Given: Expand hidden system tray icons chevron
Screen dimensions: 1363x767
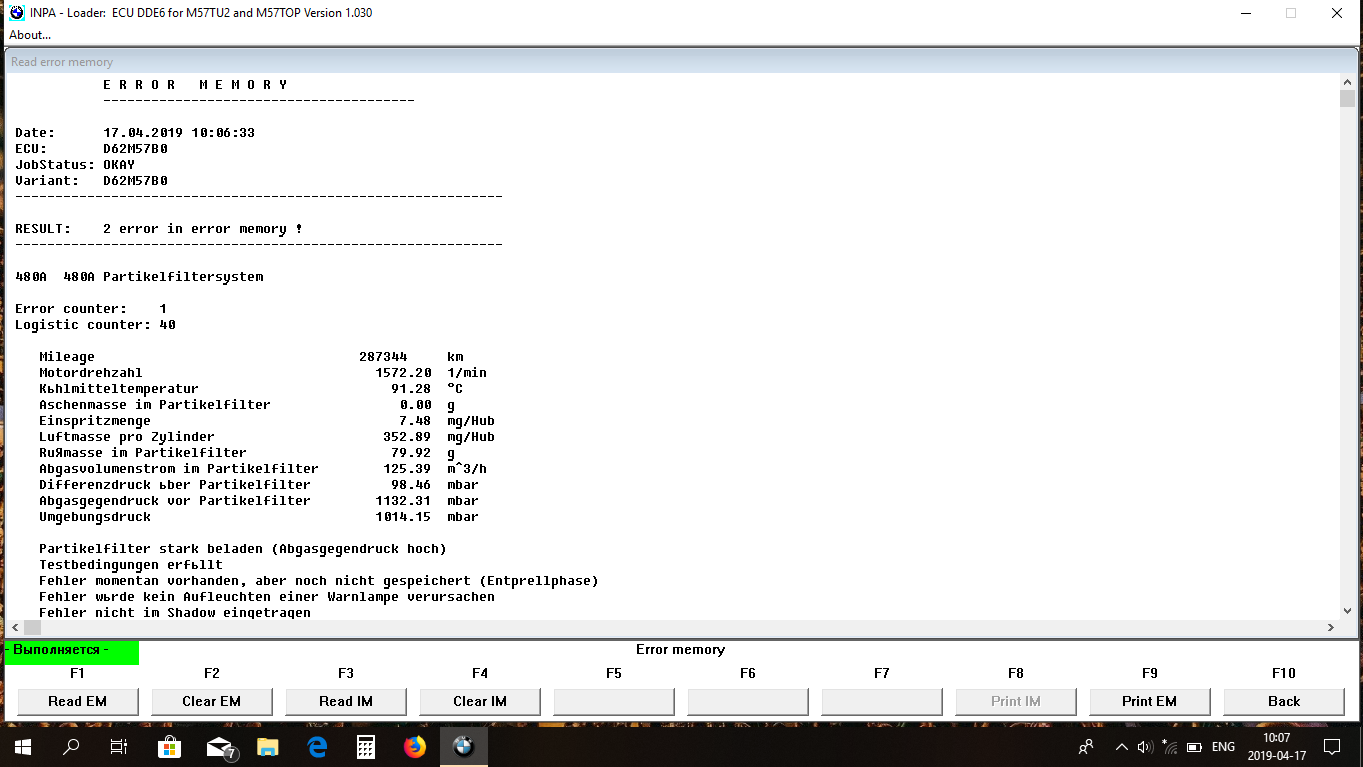Looking at the screenshot, I should pos(1121,746).
